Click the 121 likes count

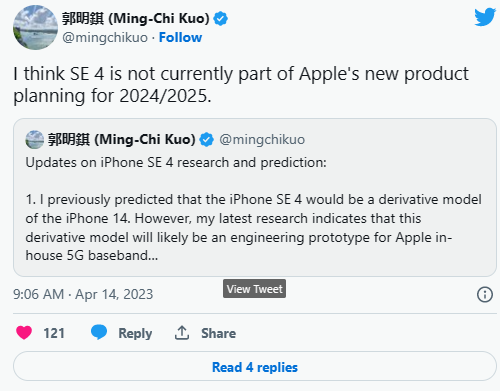tap(54, 333)
